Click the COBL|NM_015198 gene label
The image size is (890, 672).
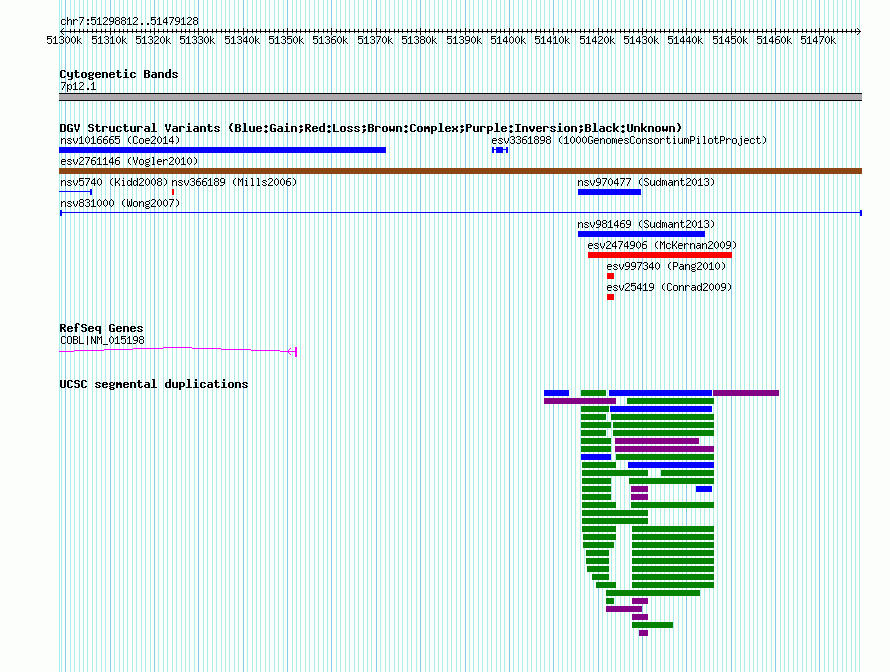tap(102, 341)
